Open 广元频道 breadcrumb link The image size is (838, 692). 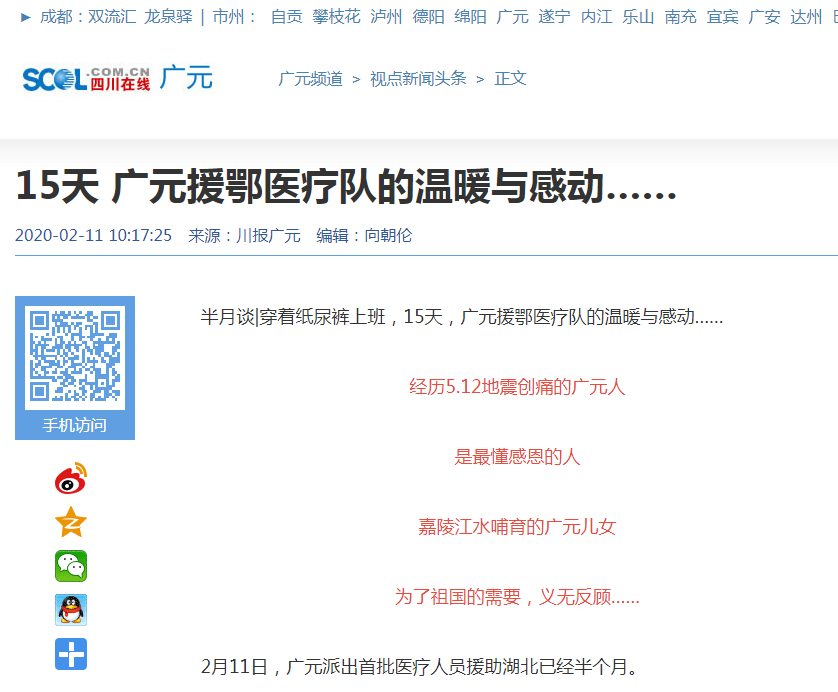[310, 79]
